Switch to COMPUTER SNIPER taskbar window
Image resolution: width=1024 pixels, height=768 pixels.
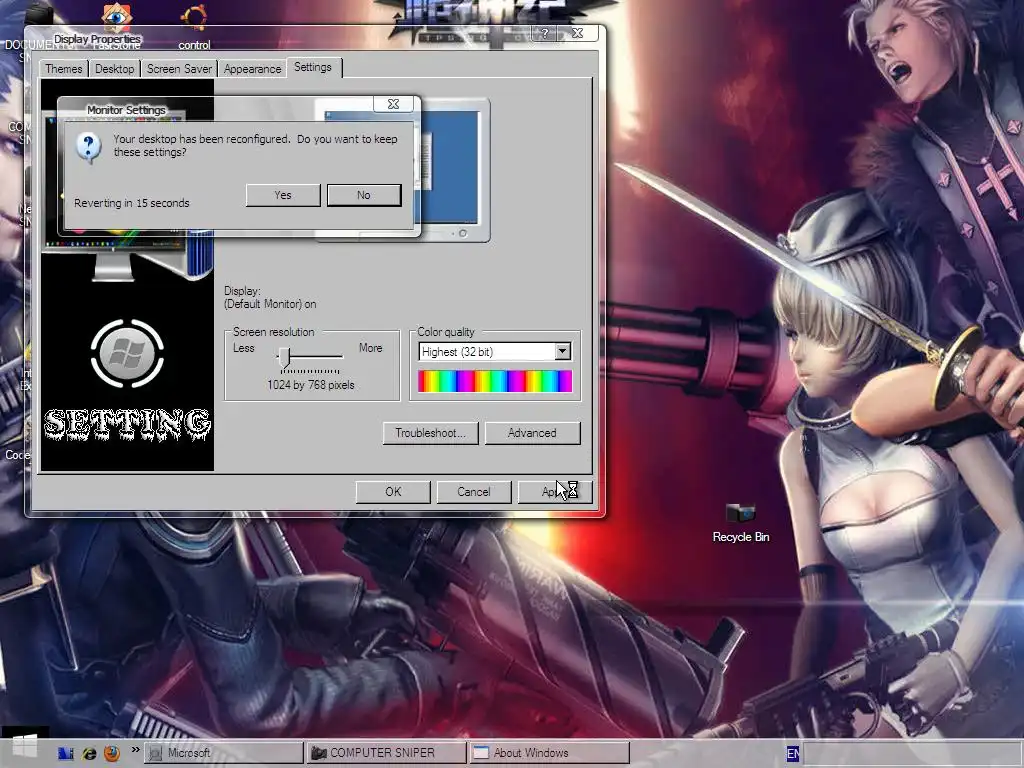(x=386, y=753)
